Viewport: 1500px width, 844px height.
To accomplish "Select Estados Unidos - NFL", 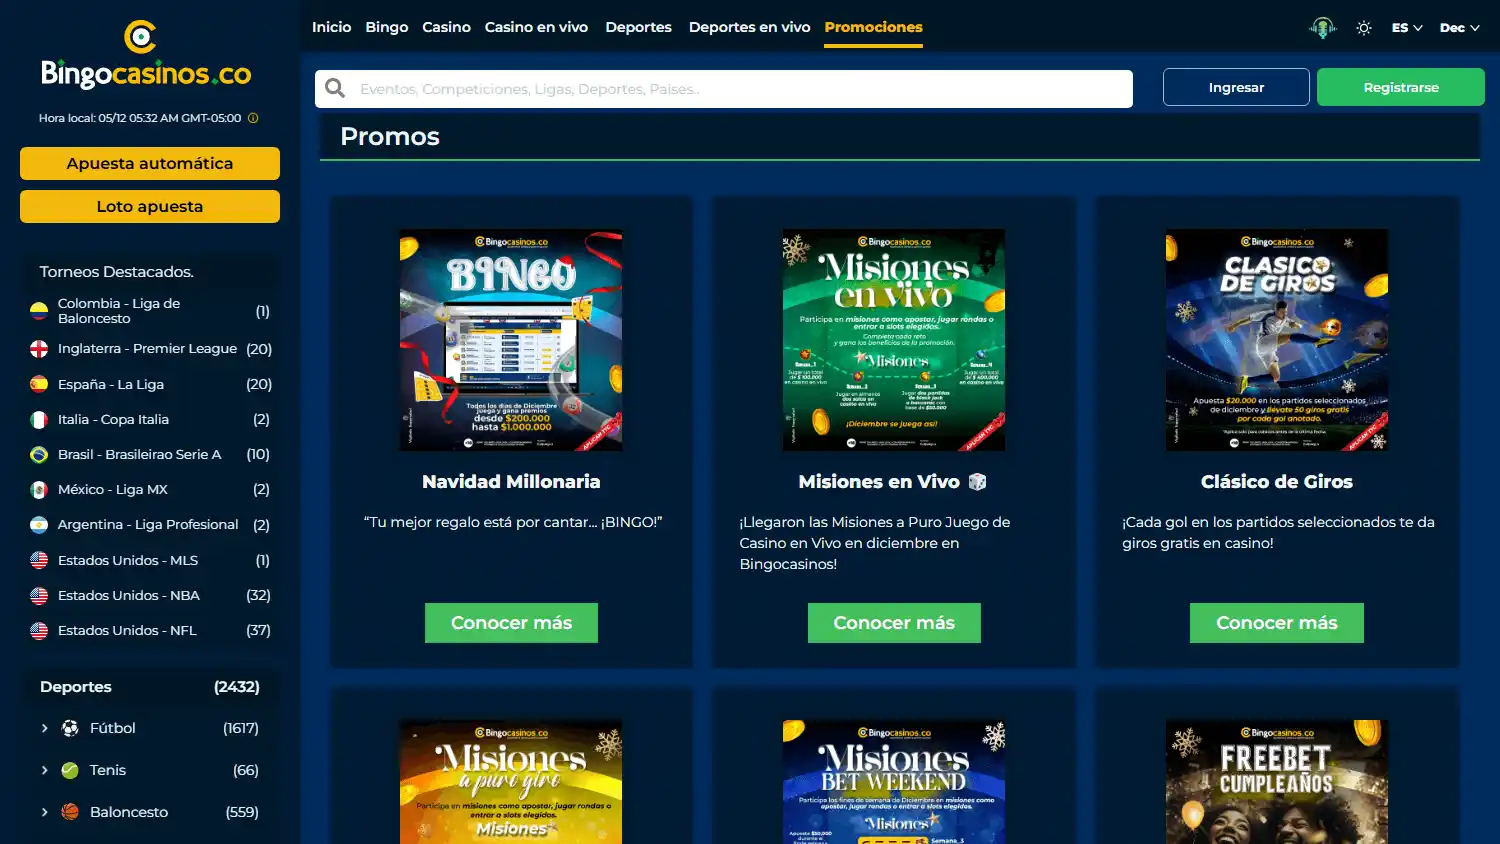I will 150,630.
